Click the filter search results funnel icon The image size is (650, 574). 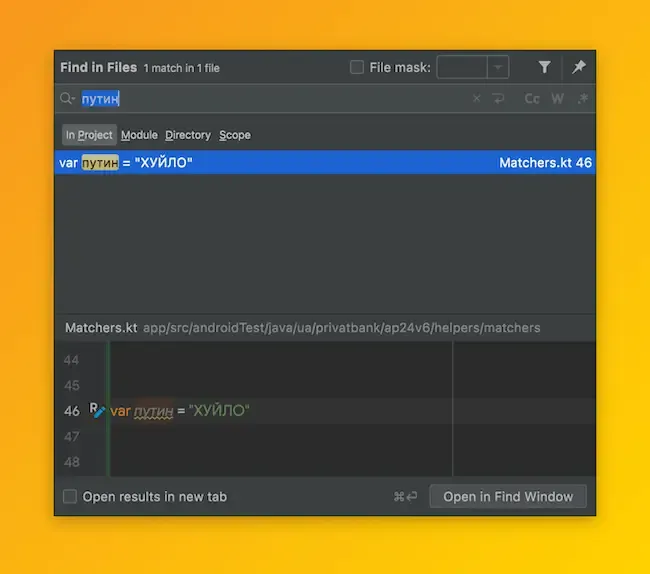coord(544,68)
